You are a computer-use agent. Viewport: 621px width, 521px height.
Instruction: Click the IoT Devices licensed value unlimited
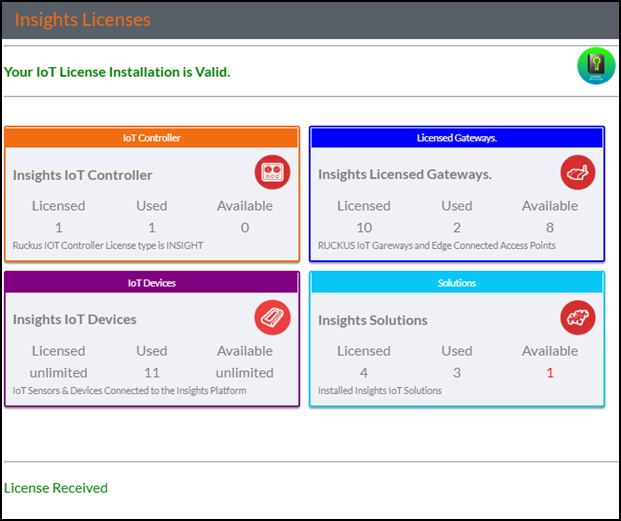coord(59,373)
